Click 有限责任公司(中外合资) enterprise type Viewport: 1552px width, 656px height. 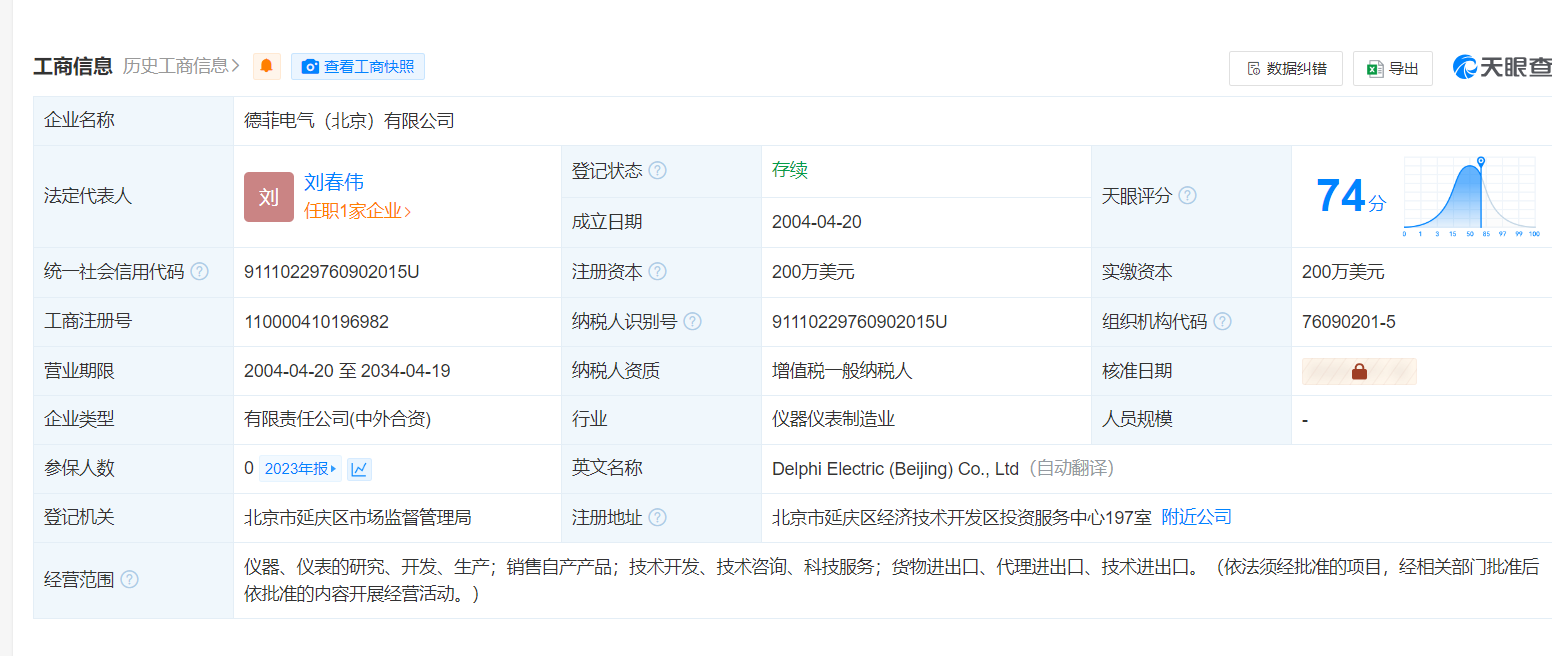338,420
